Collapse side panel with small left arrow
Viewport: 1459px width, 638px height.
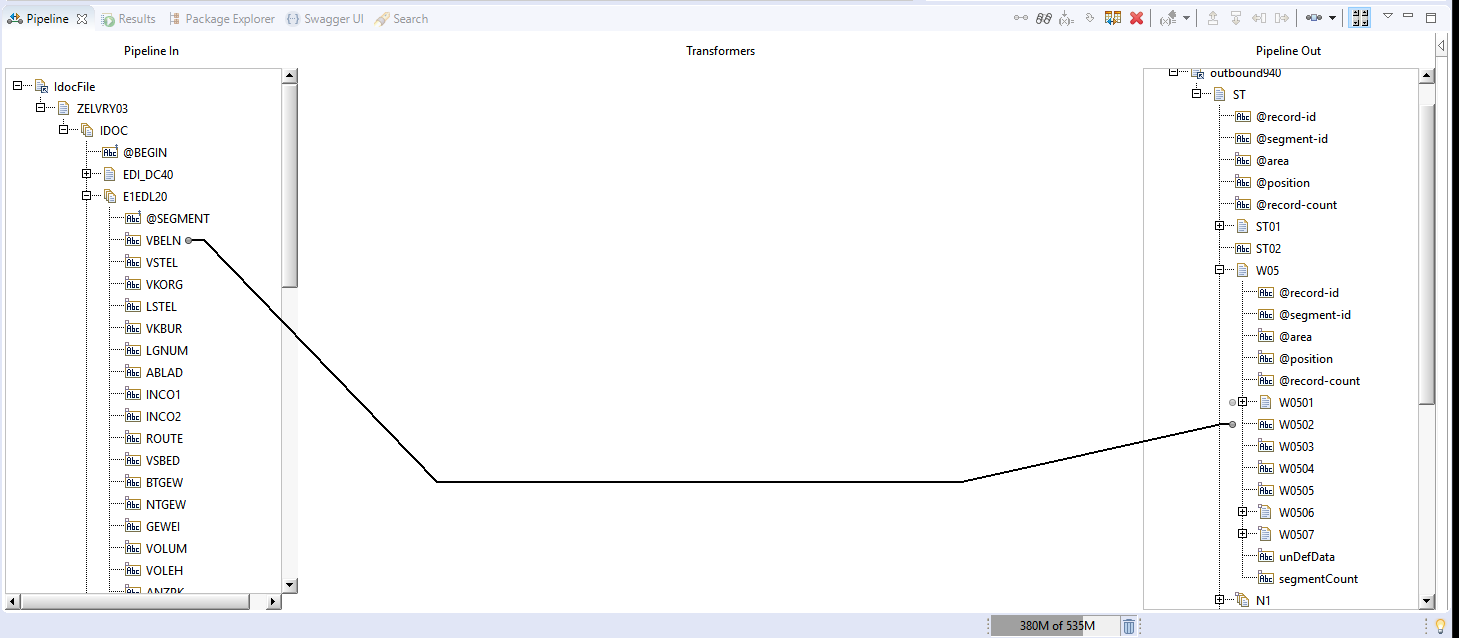[1441, 46]
